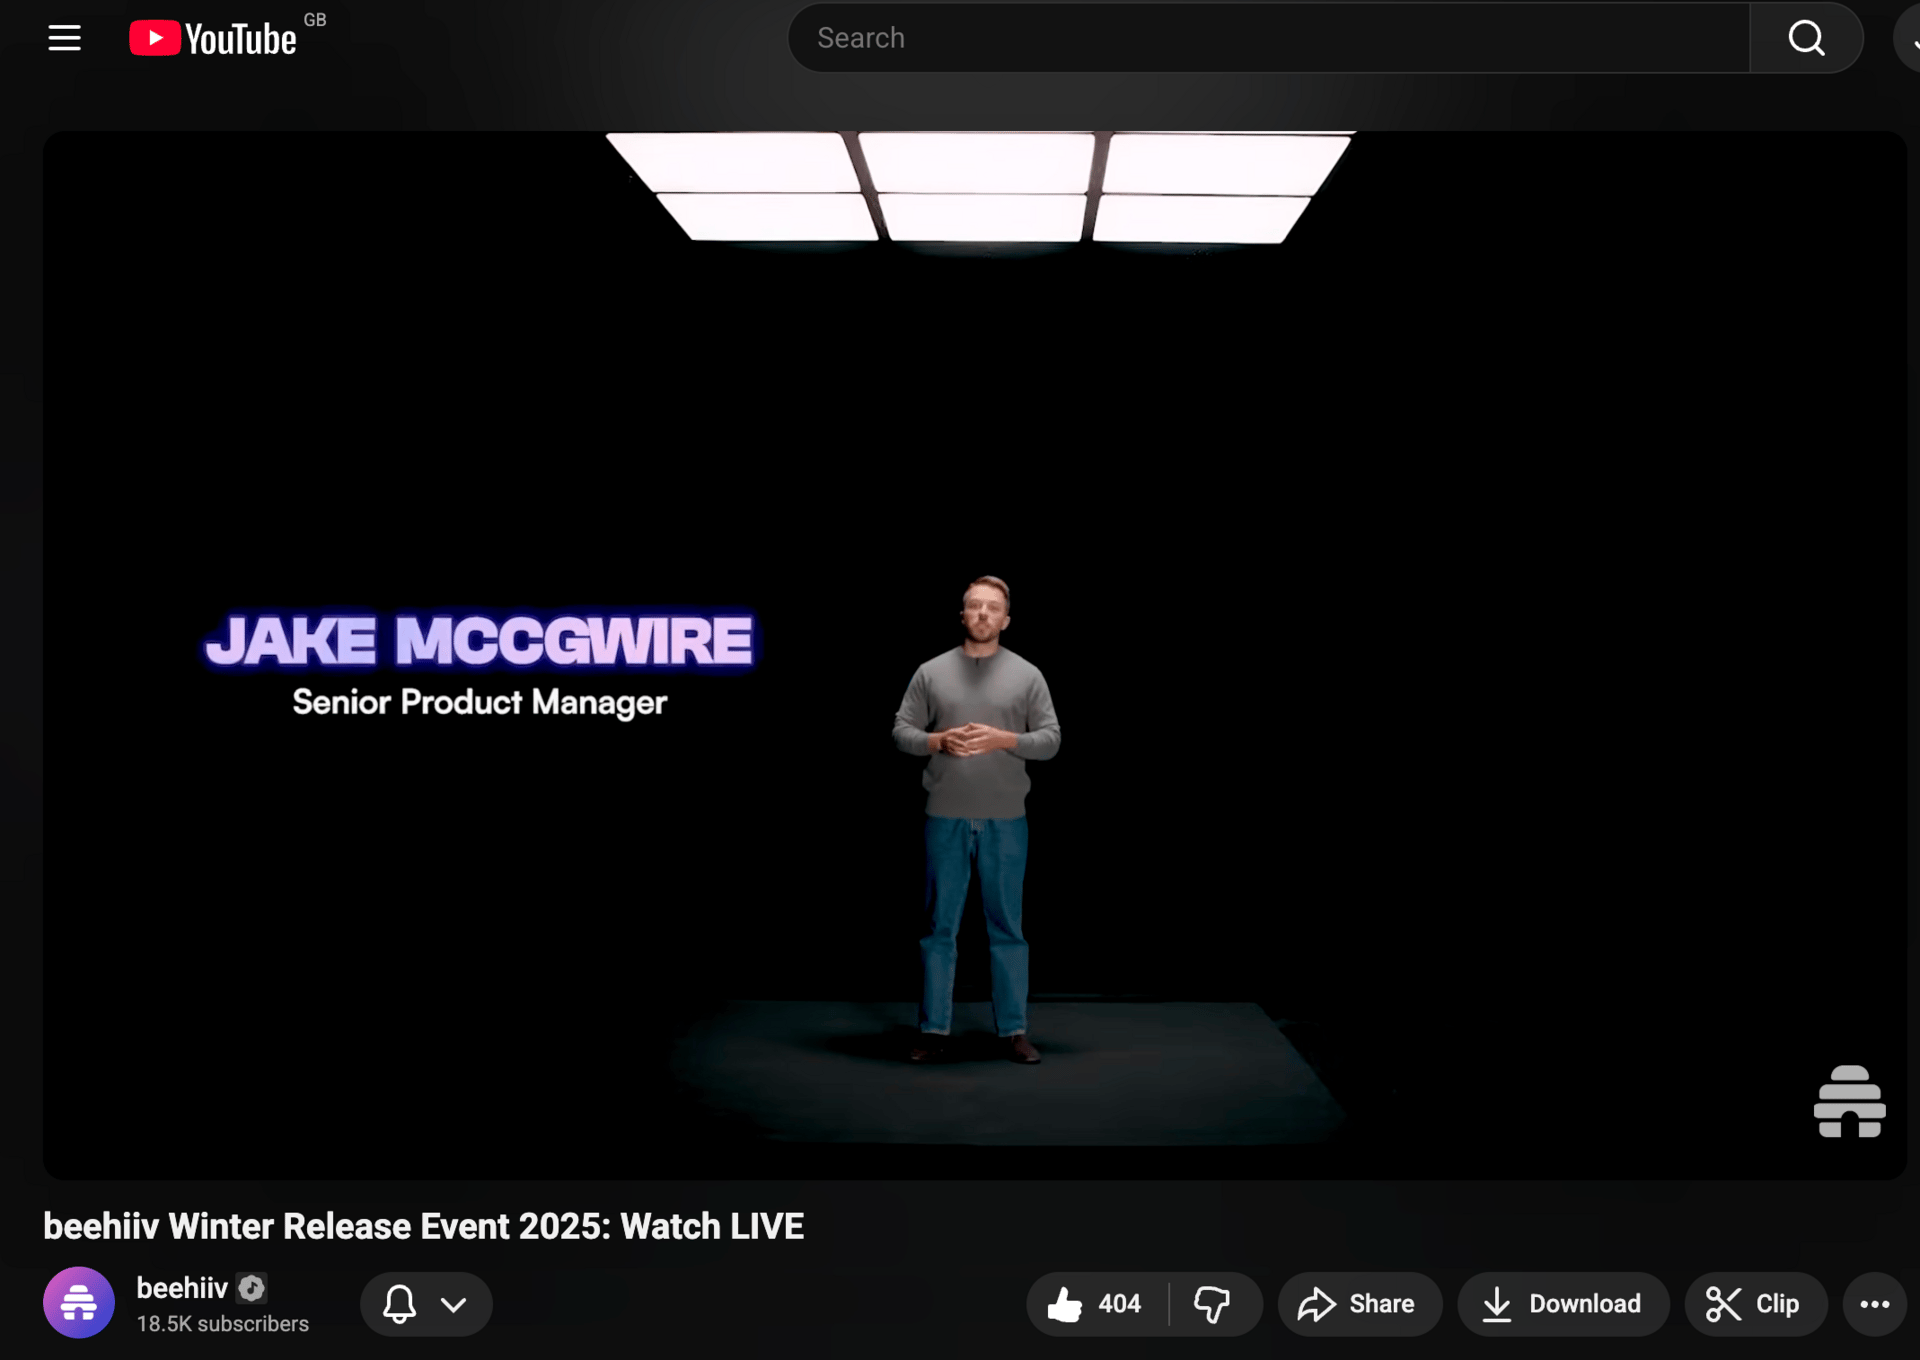Image resolution: width=1920 pixels, height=1360 pixels.
Task: Create a clip with scissors button
Action: pos(1754,1304)
